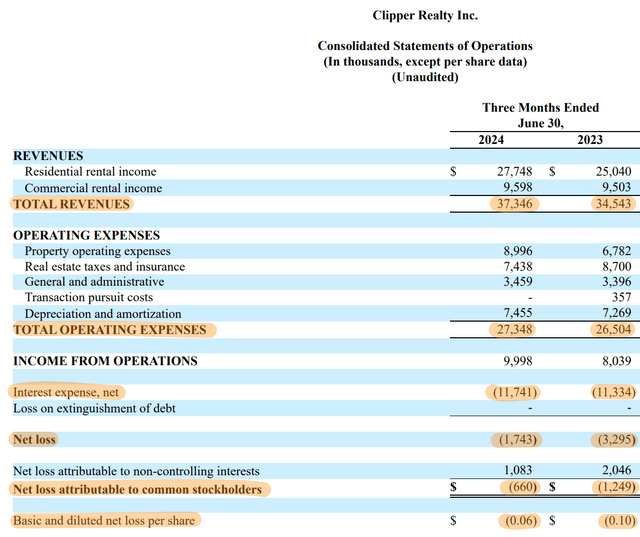
Task: Click 'Consolidated Statements of Operations' heading
Action: click(425, 46)
